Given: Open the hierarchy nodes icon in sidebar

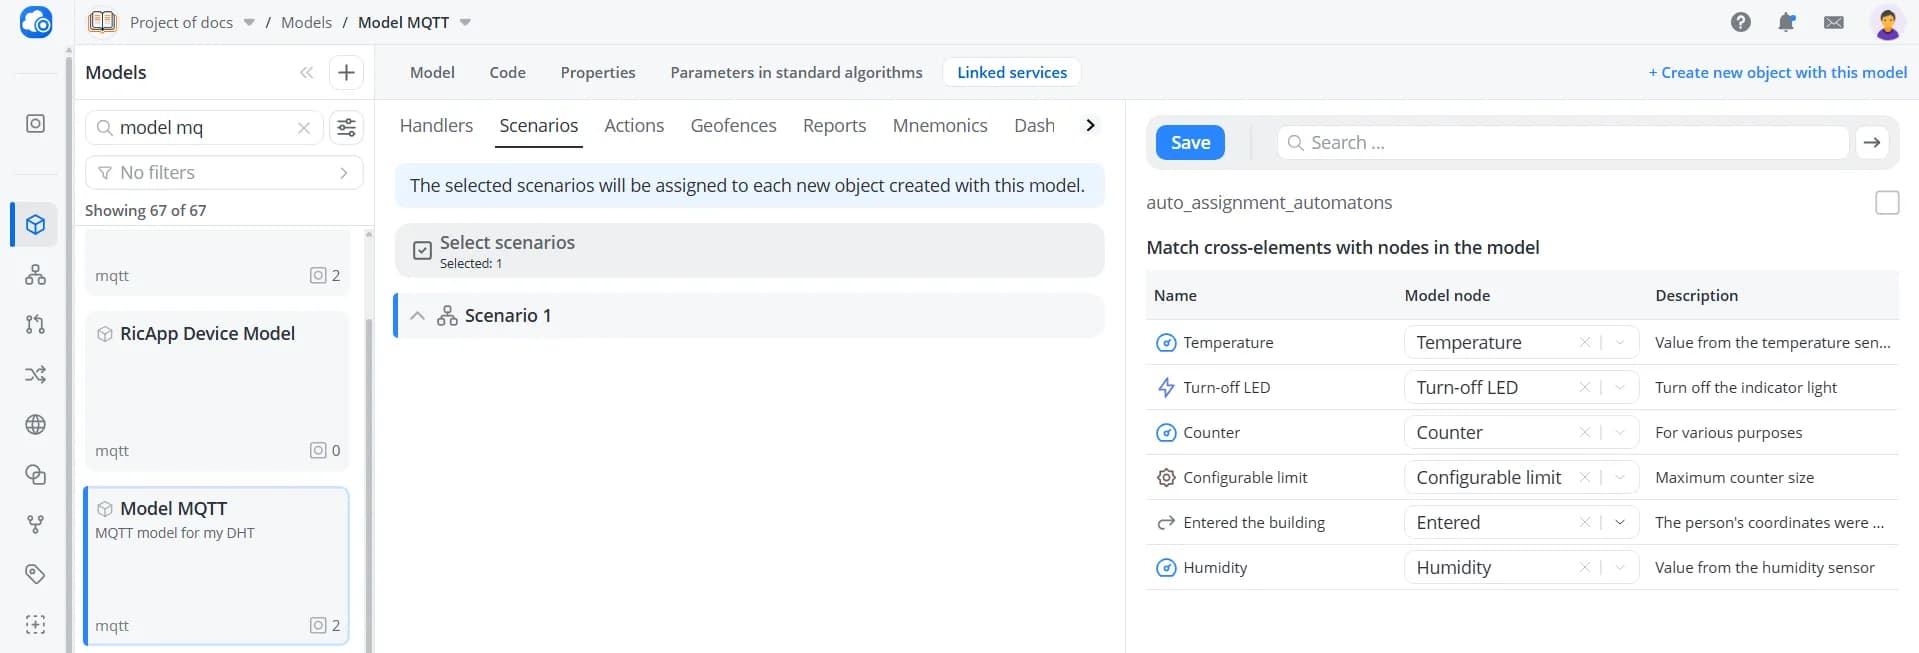Looking at the screenshot, I should pos(35,274).
